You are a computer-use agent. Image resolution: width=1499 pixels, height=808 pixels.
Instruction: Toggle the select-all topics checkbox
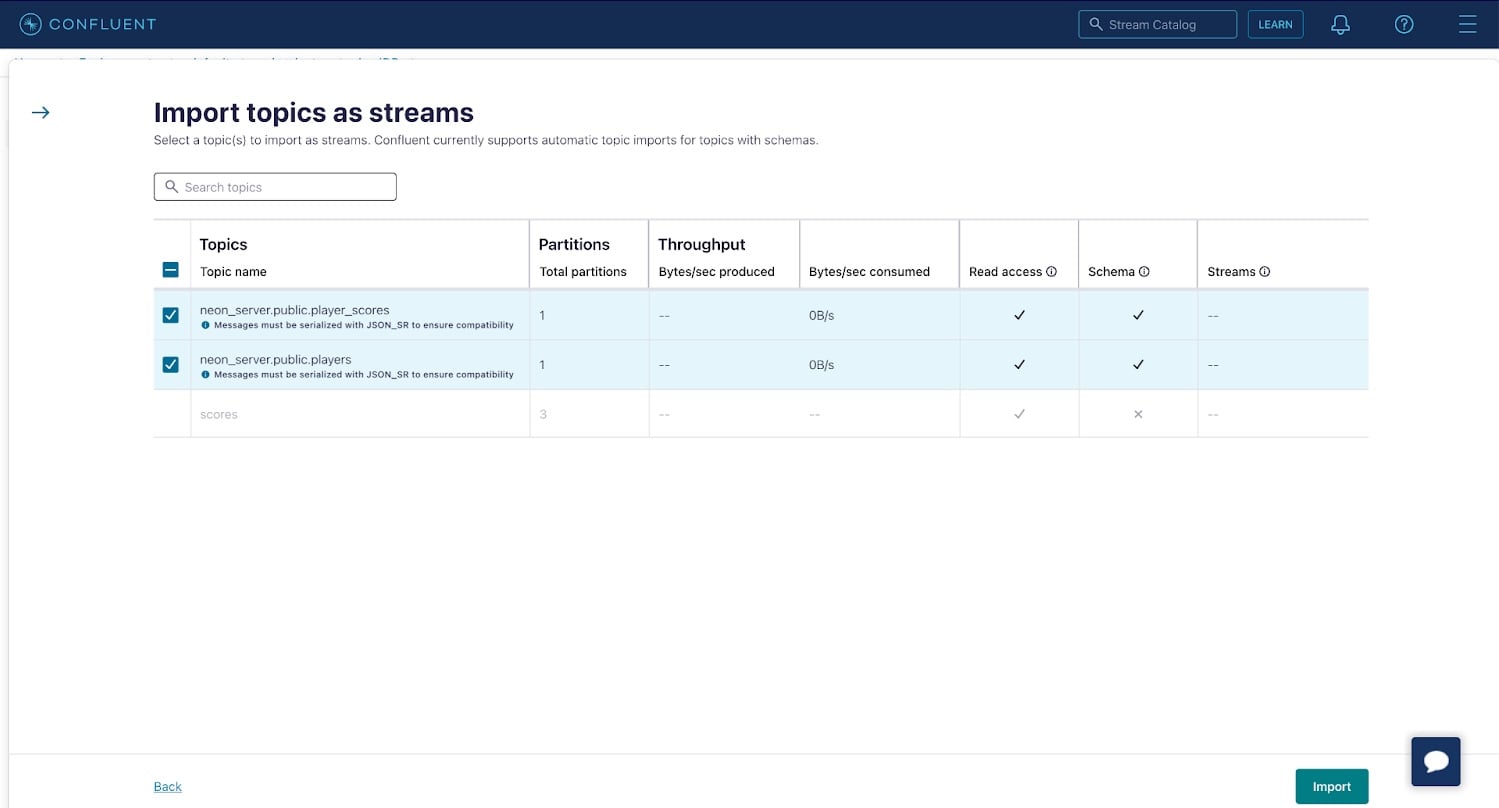point(170,269)
